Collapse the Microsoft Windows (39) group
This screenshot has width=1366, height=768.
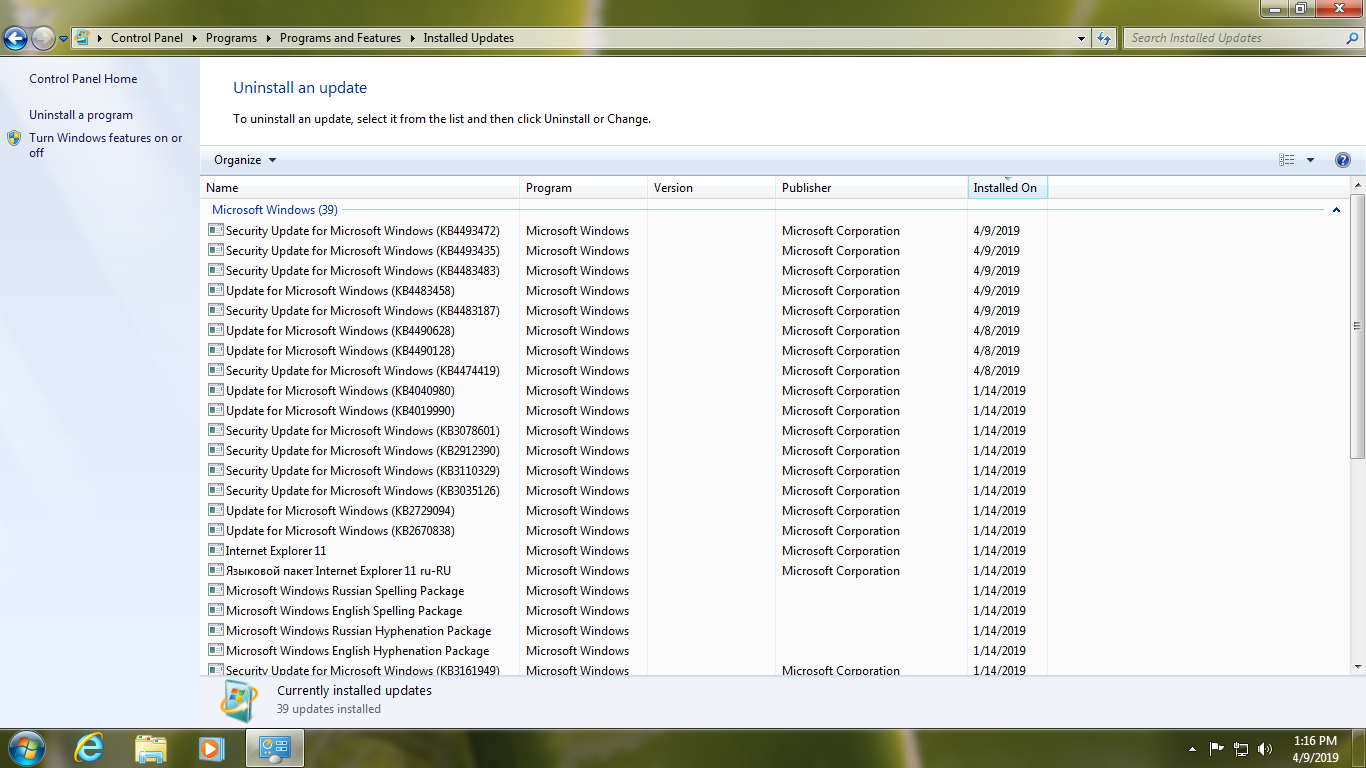1336,210
